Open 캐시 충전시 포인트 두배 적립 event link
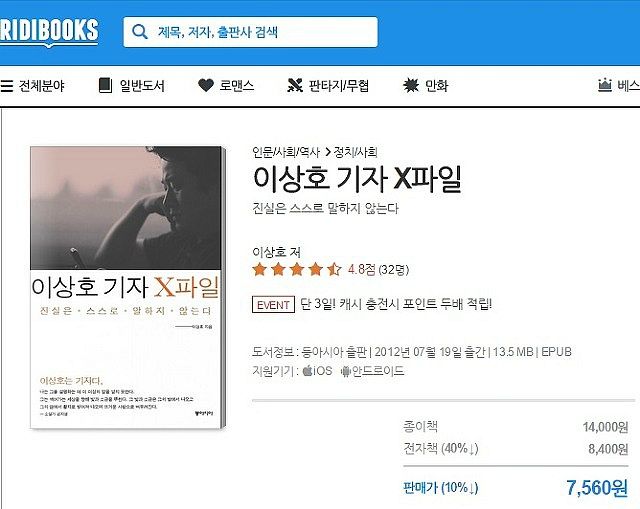 (x=396, y=304)
